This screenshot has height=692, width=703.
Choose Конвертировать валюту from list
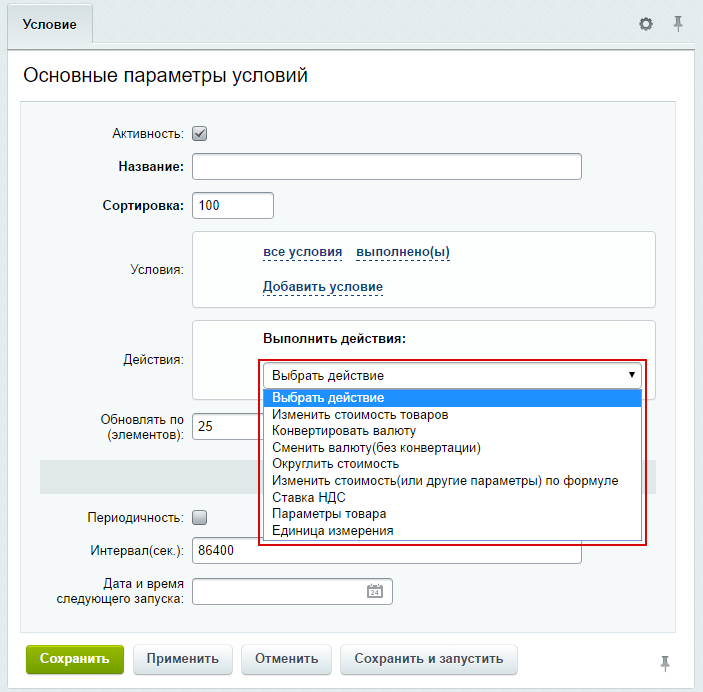(344, 431)
